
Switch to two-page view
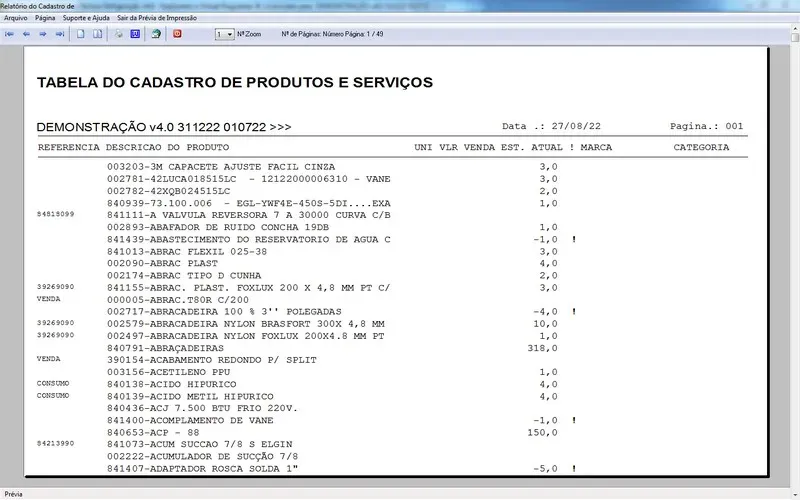tap(98, 34)
